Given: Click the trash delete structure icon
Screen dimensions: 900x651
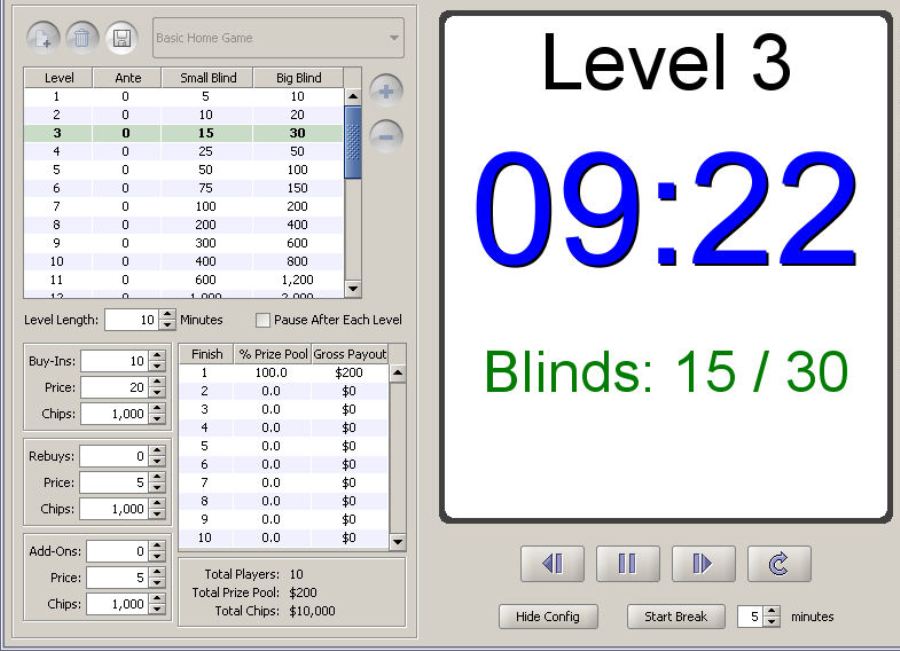Looking at the screenshot, I should pos(81,39).
